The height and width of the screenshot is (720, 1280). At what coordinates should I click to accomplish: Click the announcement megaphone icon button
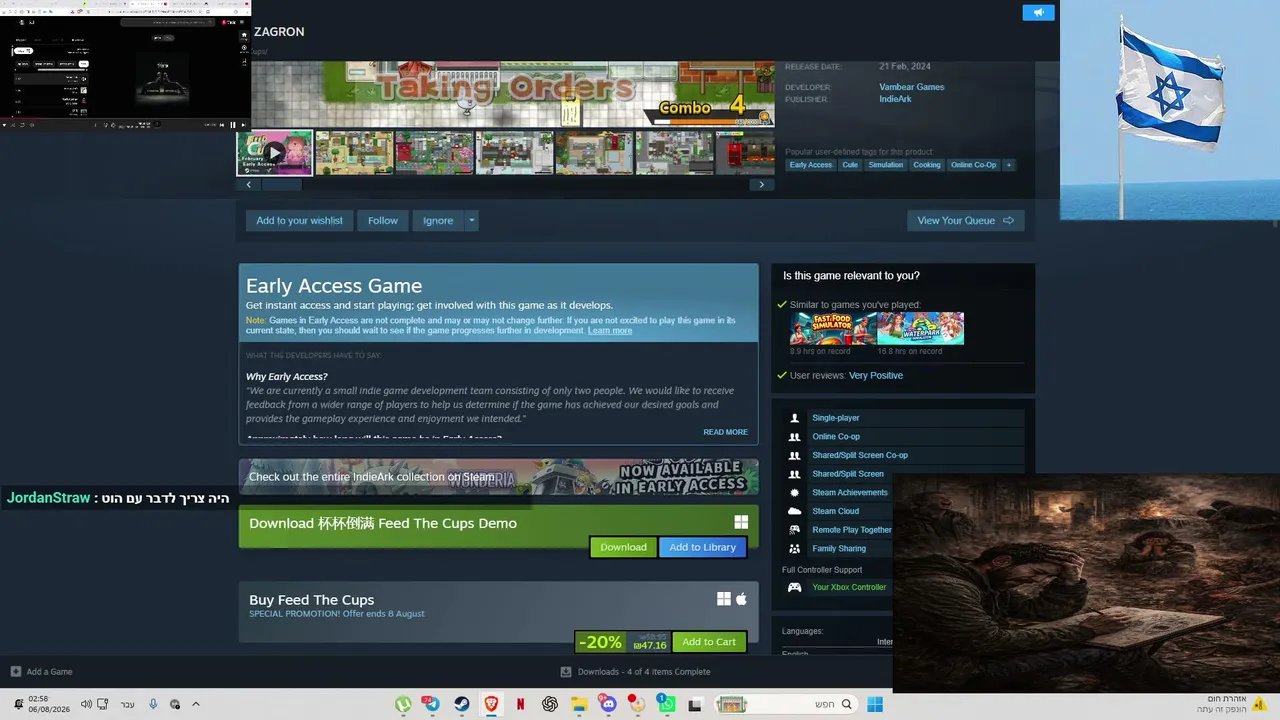(1038, 13)
